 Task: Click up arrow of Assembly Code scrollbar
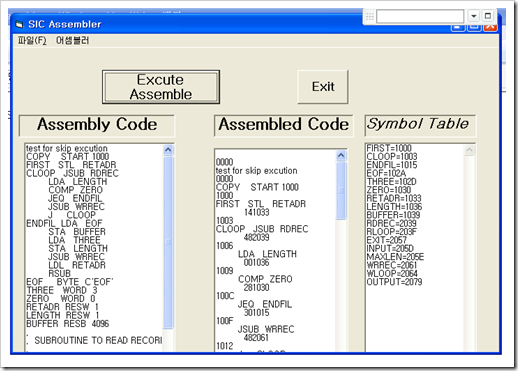point(168,150)
